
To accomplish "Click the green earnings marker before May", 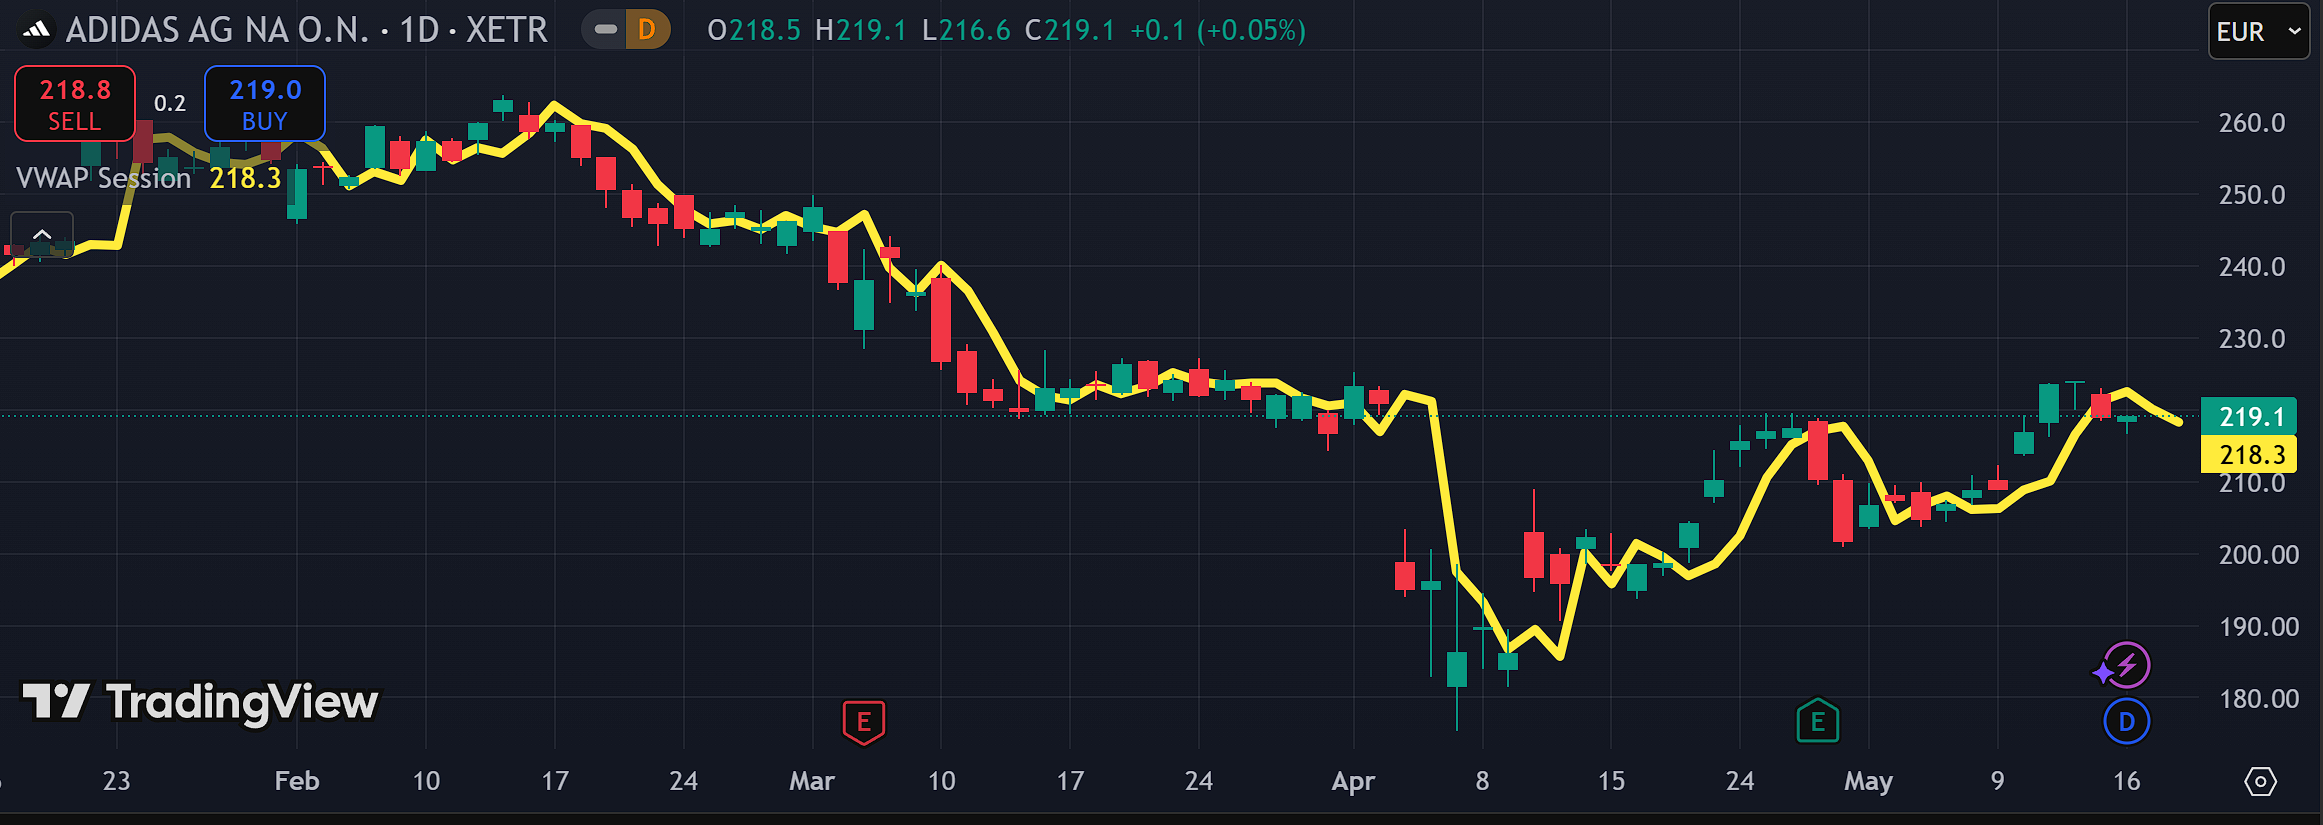I will 1817,721.
